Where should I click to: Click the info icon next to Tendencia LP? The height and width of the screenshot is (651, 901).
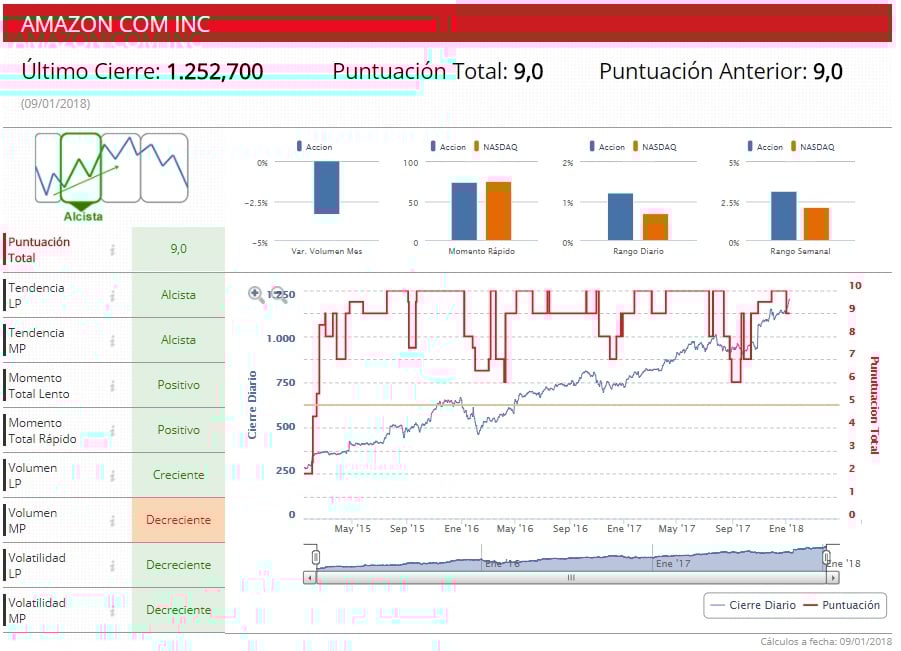tap(113, 295)
